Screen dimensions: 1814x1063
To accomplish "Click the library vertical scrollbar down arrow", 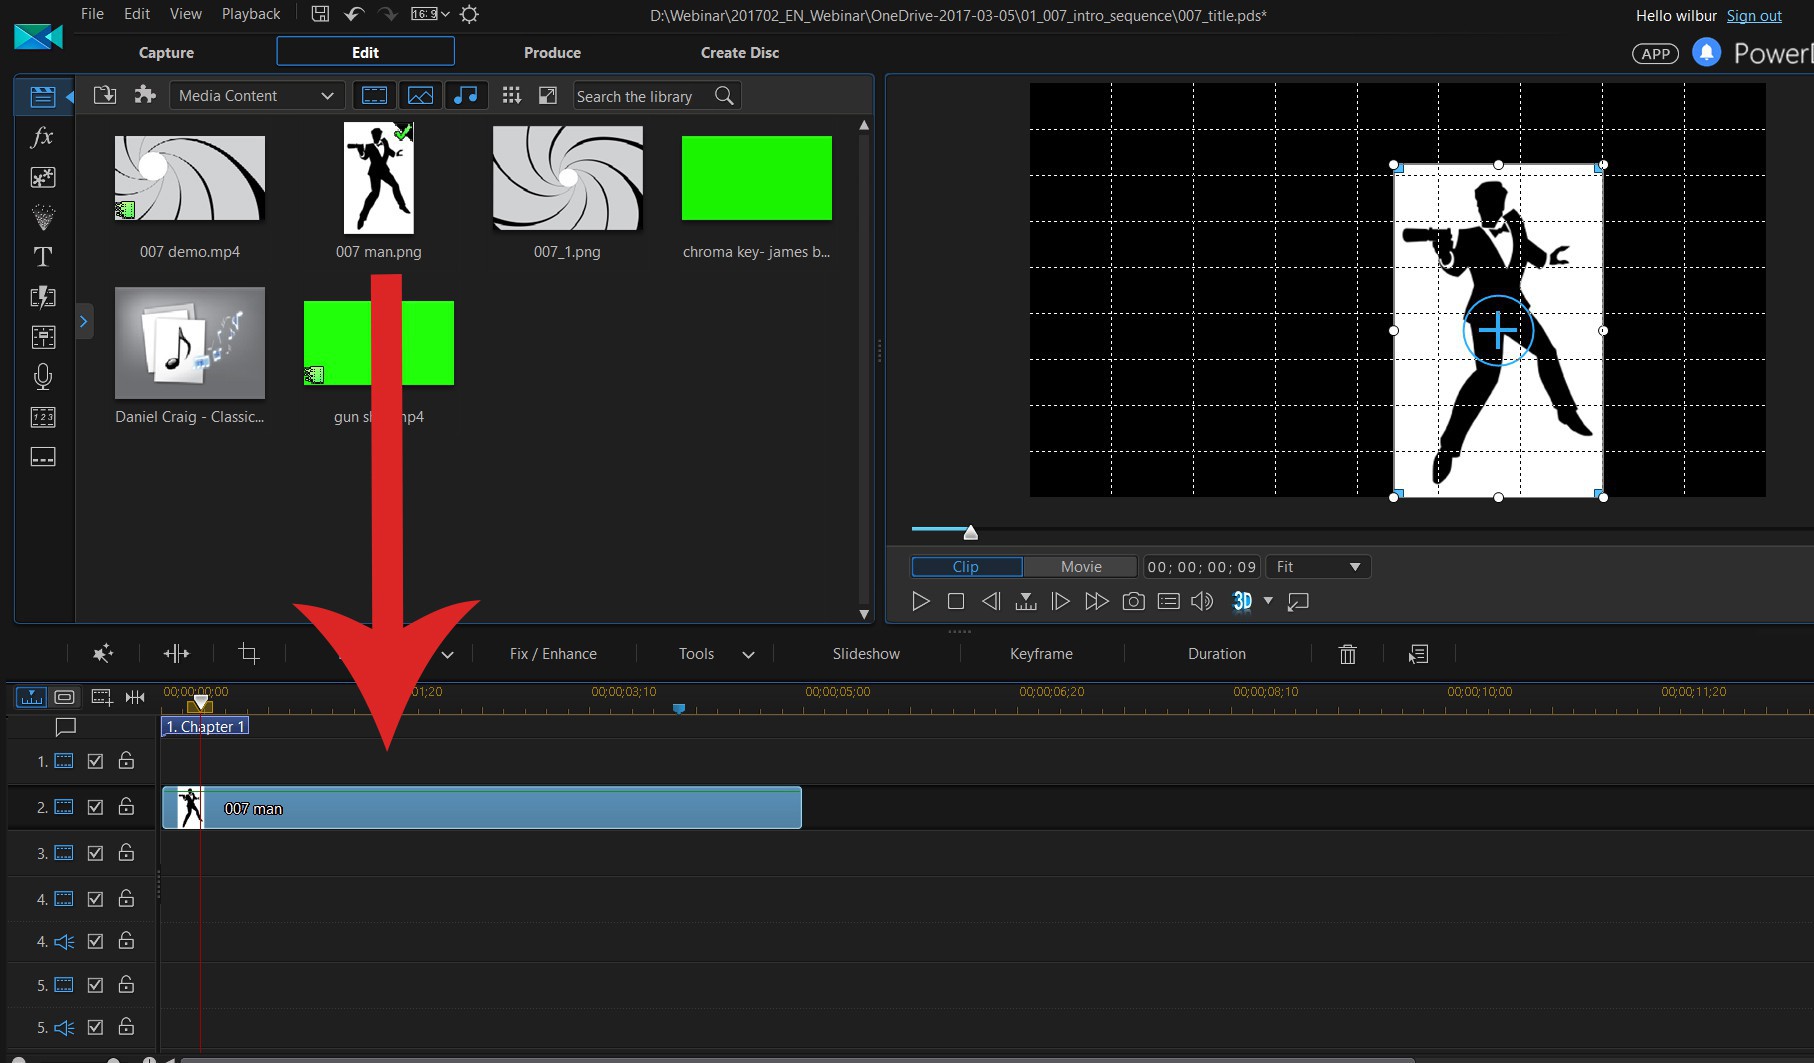I will [864, 614].
